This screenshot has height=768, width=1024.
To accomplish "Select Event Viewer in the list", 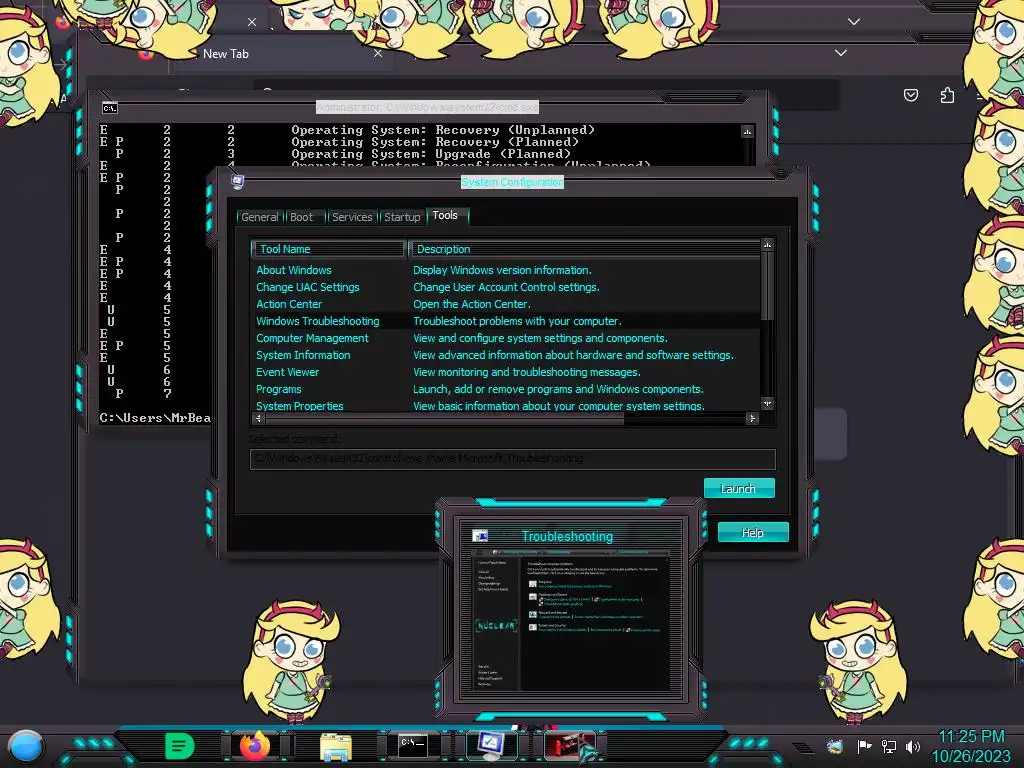I will coord(287,372).
